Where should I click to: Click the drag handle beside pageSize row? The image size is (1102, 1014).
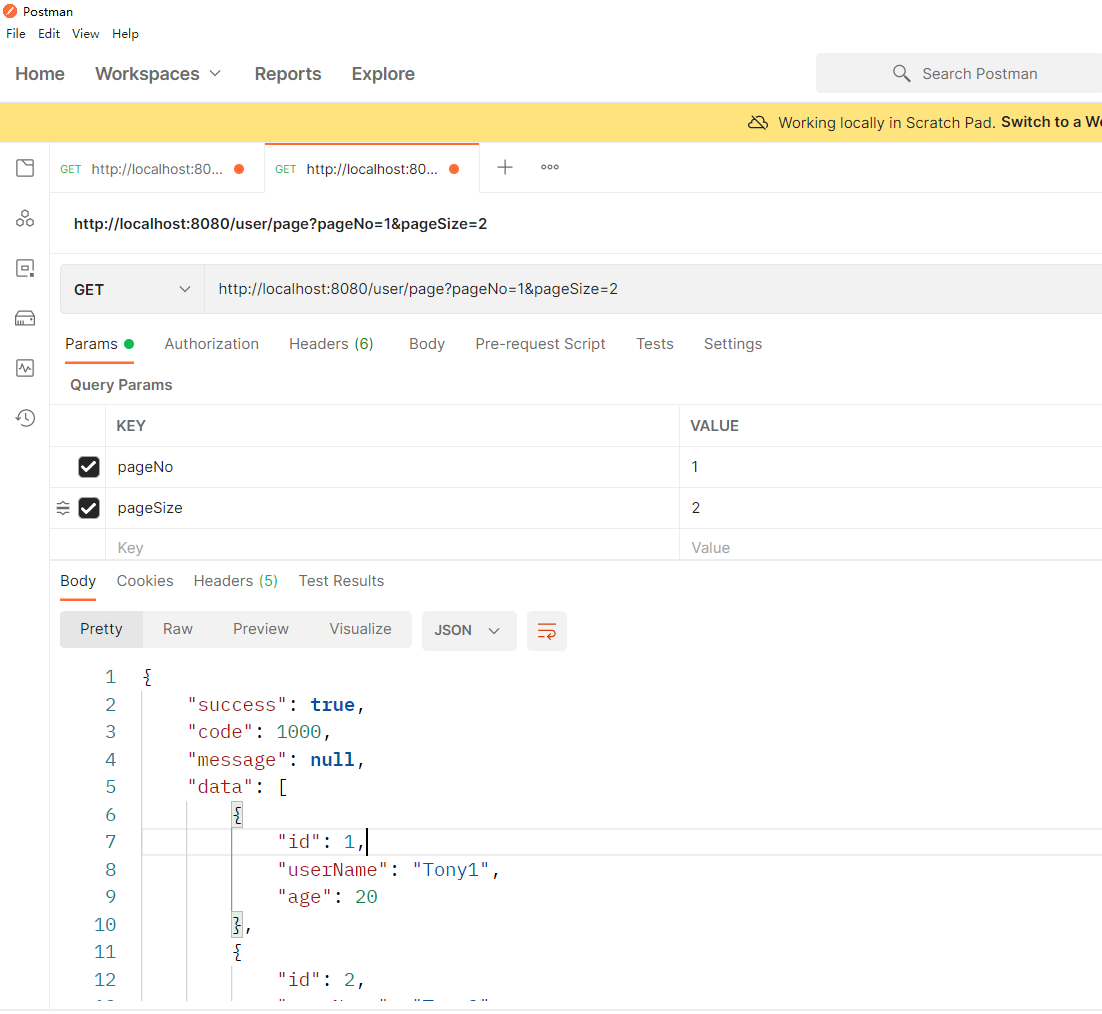tap(63, 508)
